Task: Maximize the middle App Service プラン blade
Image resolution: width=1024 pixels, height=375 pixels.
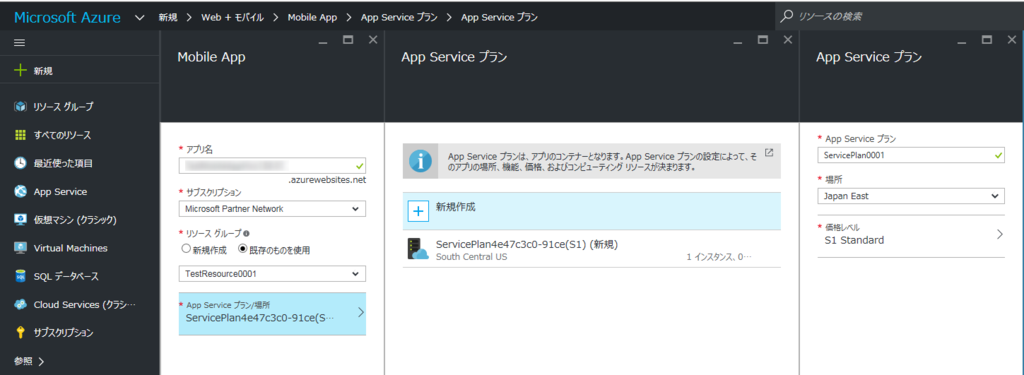Action: pyautogui.click(x=763, y=40)
